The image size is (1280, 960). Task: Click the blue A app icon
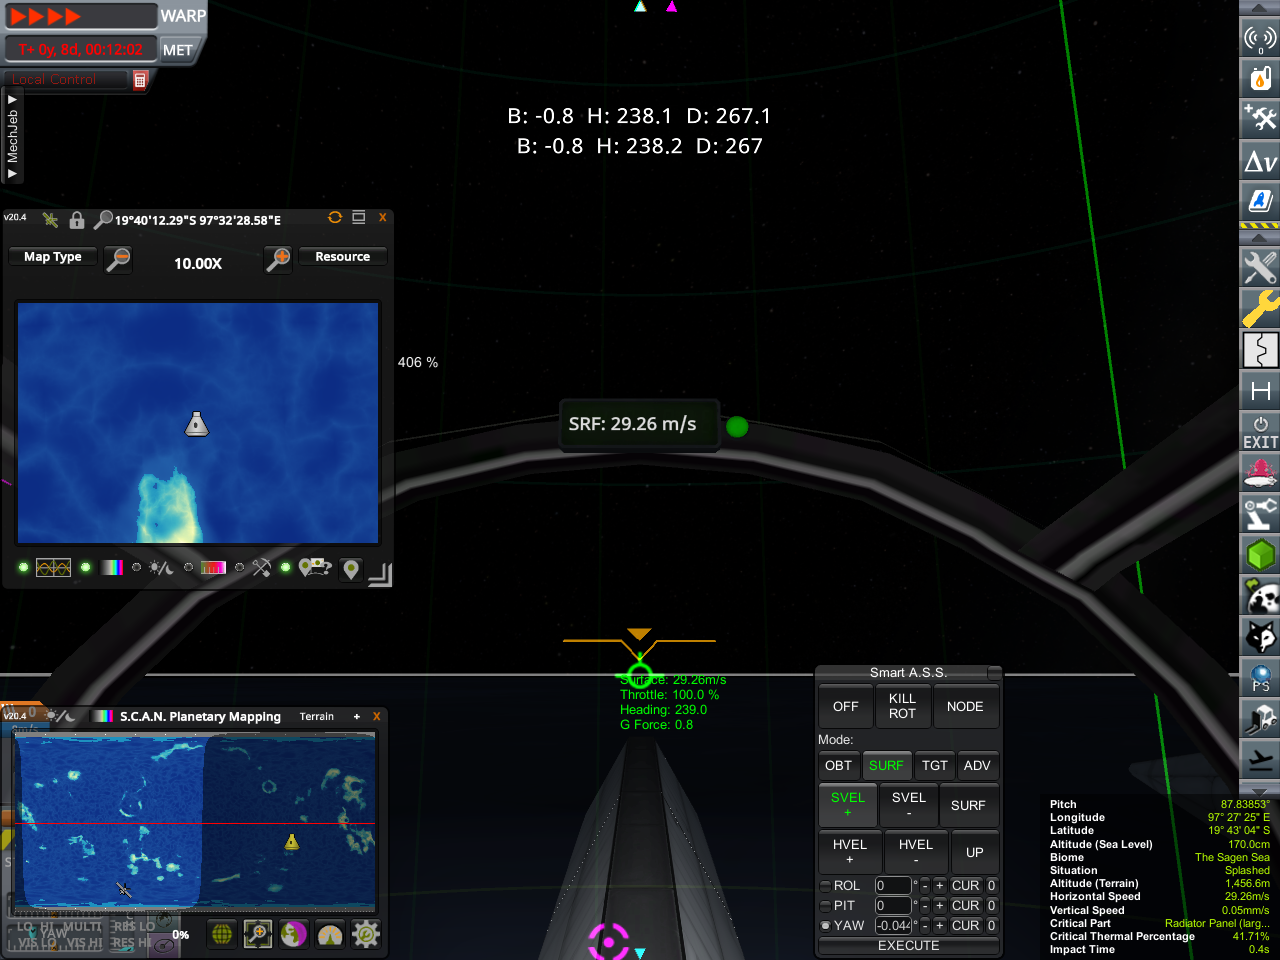tap(1260, 200)
